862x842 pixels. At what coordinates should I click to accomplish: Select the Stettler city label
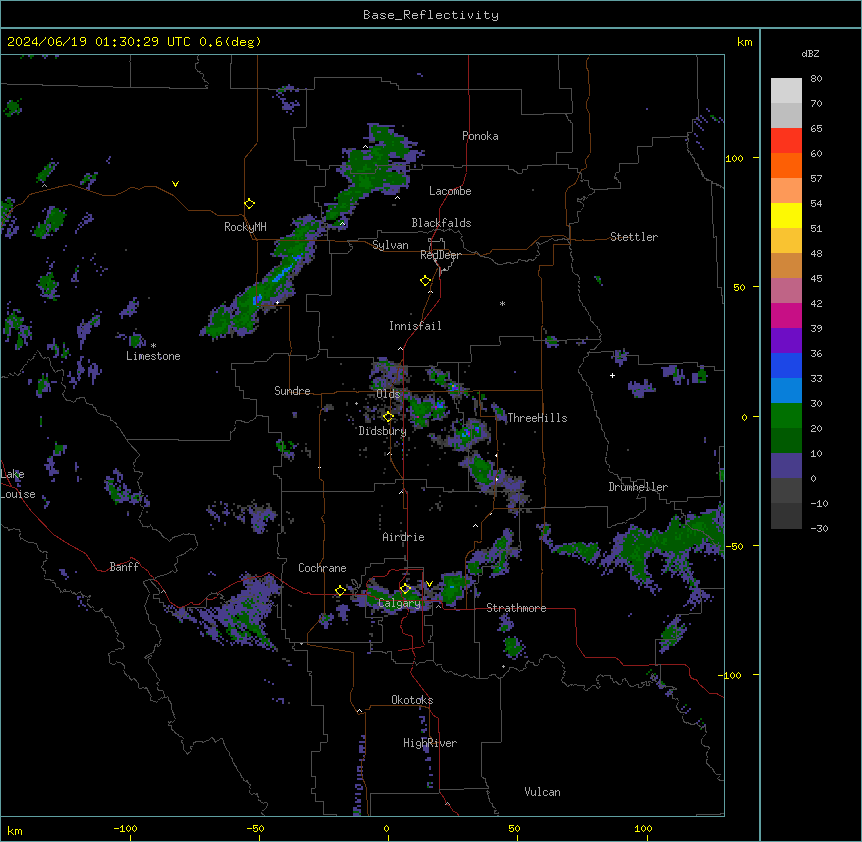[634, 237]
